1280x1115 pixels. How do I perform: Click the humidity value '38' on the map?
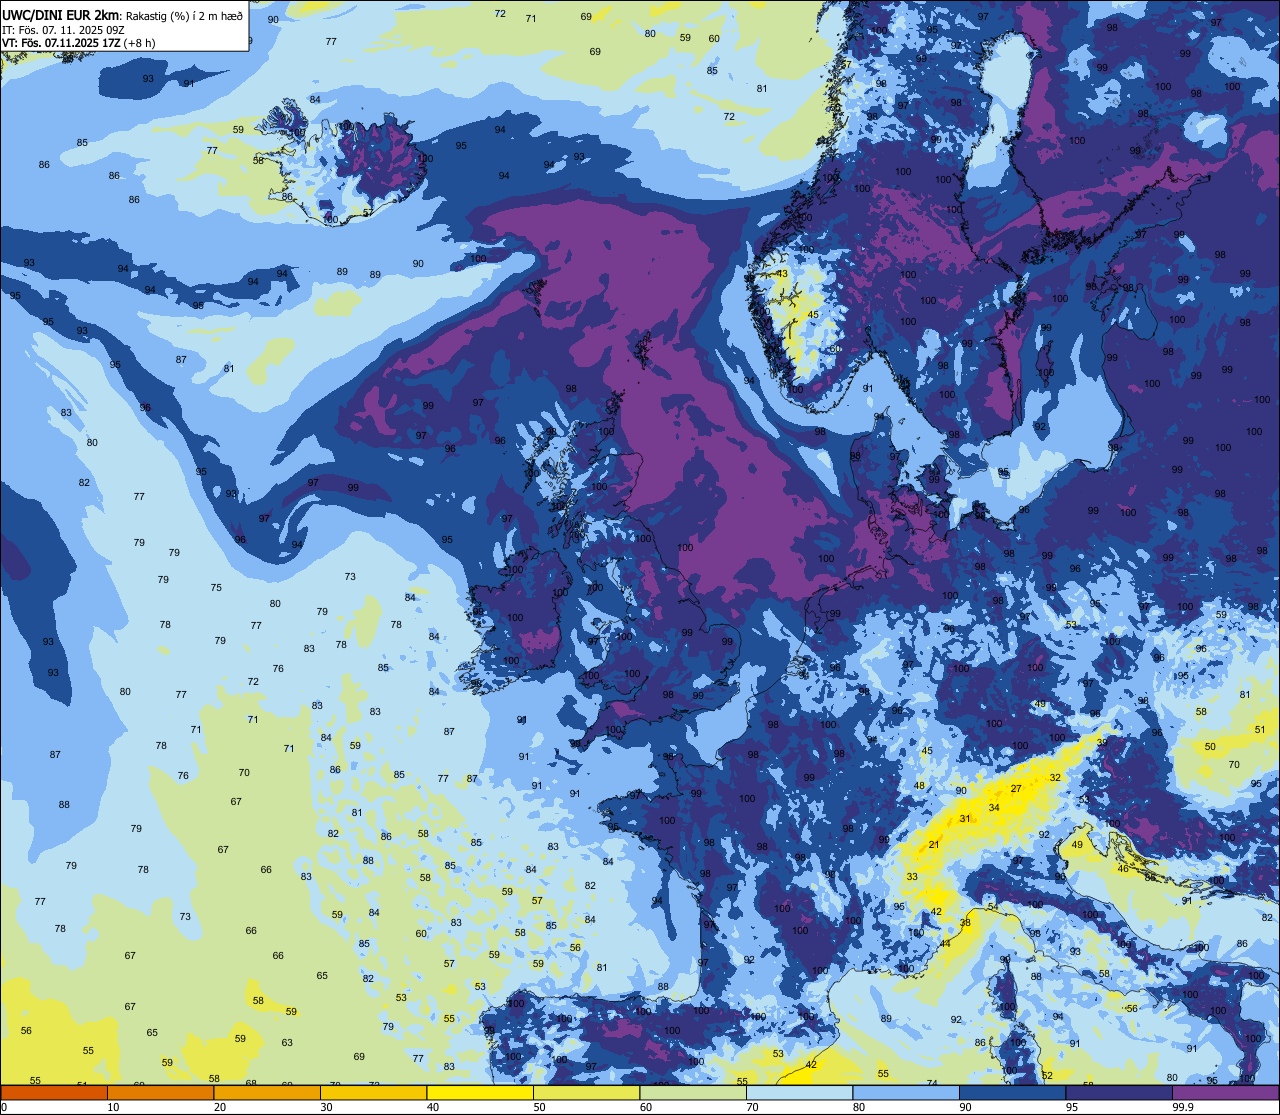[965, 922]
